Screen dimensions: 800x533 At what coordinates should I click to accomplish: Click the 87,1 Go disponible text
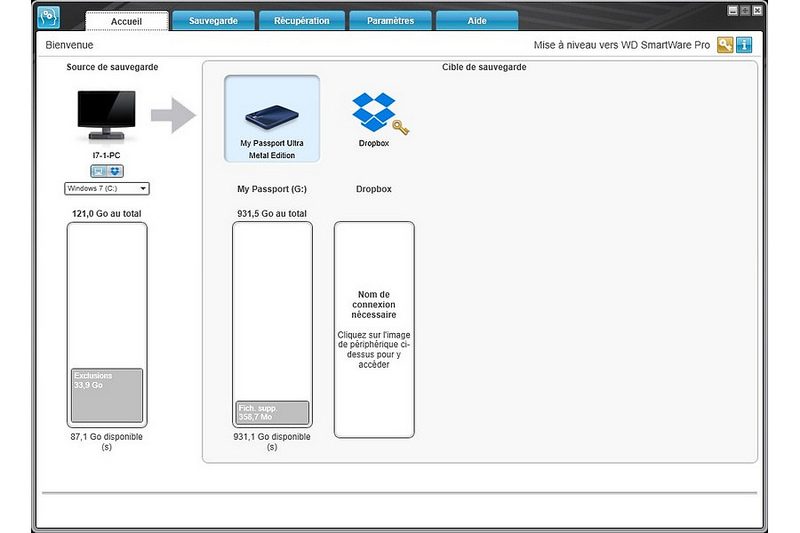107,442
